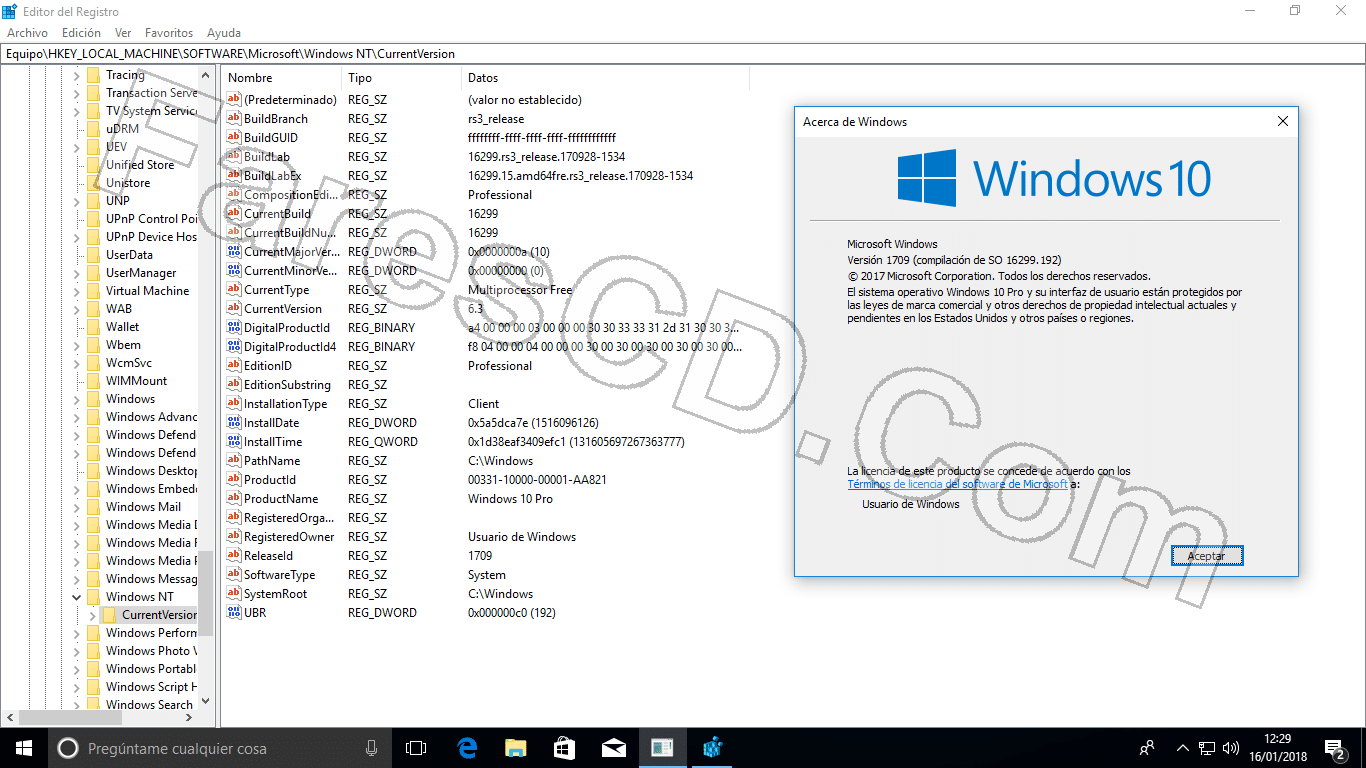Expand the Wbem key arrow
Screen dimensions: 1366x768
click(77, 345)
